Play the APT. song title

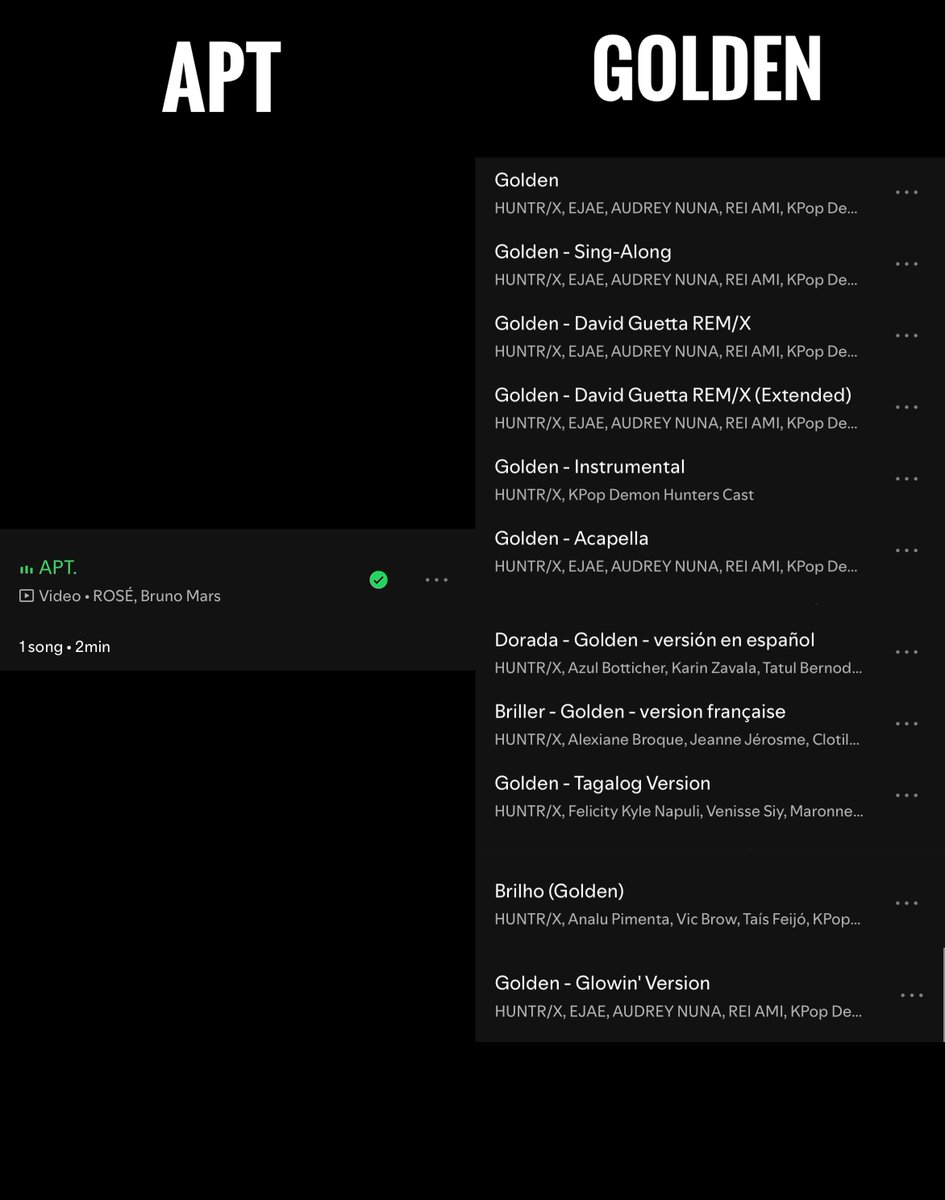click(x=58, y=568)
